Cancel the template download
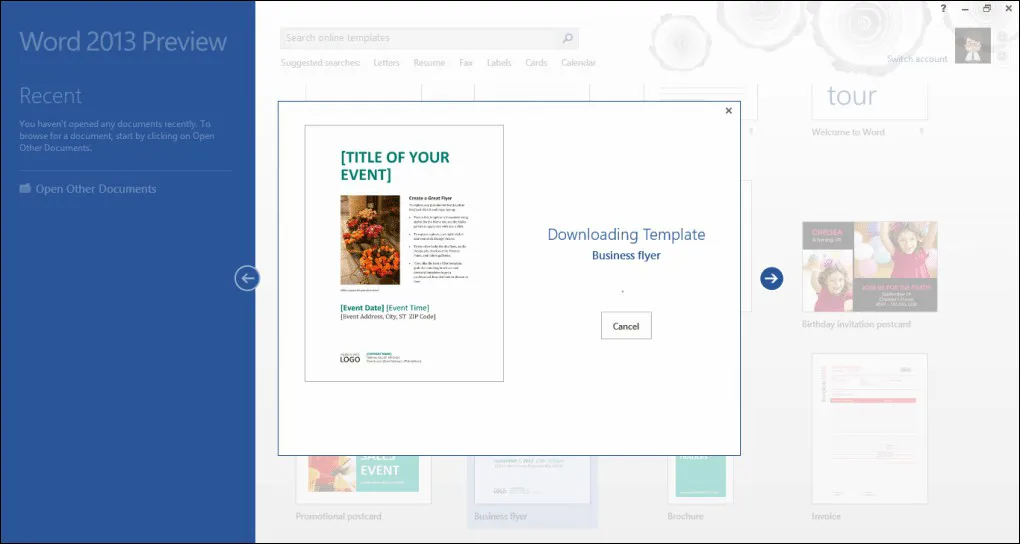The height and width of the screenshot is (544, 1020). [x=626, y=326]
